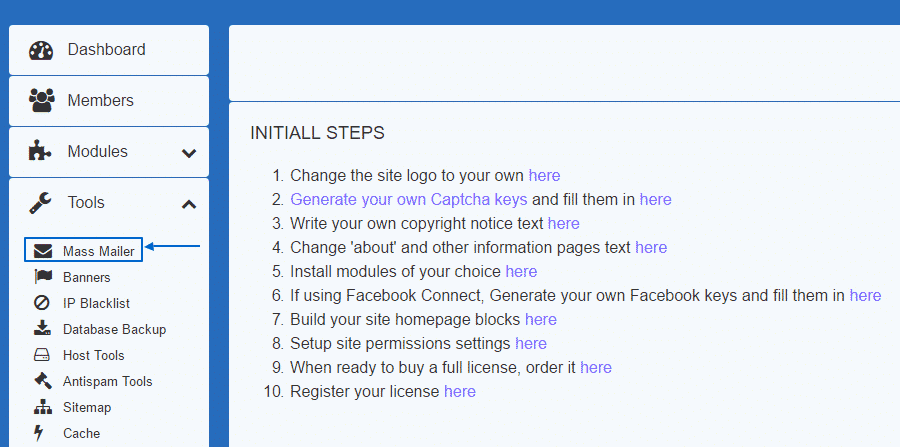The height and width of the screenshot is (447, 900).
Task: Click the Banners flag icon
Action: tap(43, 277)
